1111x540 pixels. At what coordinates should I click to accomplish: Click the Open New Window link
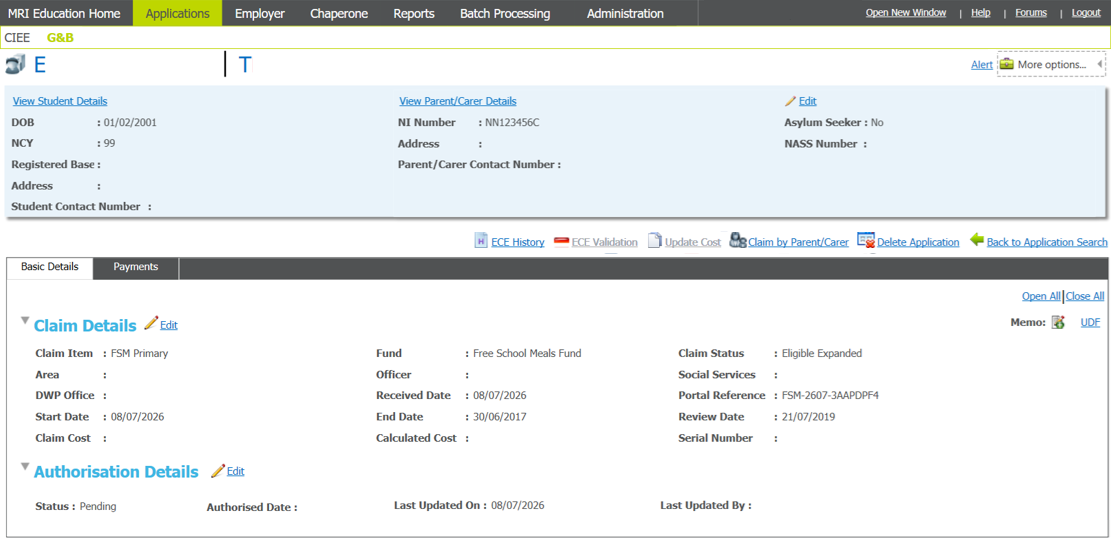pyautogui.click(x=906, y=13)
